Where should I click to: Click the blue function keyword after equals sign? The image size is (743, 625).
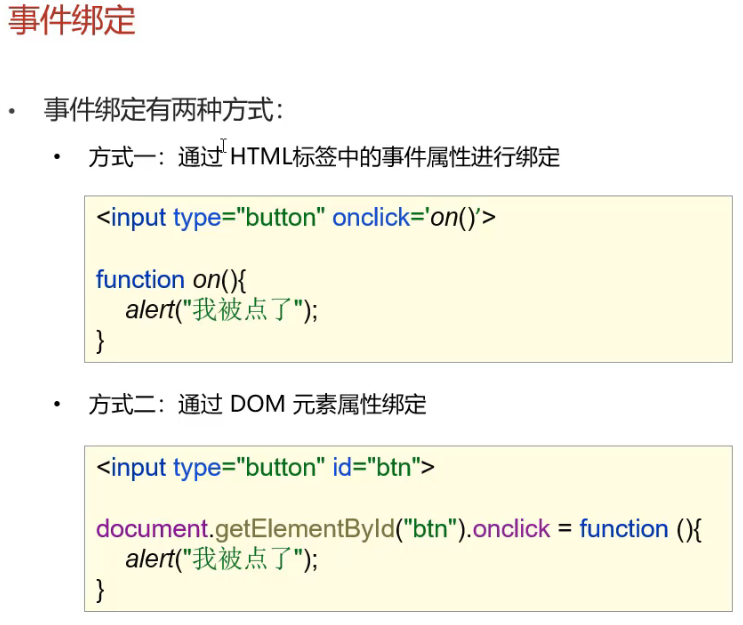623,529
